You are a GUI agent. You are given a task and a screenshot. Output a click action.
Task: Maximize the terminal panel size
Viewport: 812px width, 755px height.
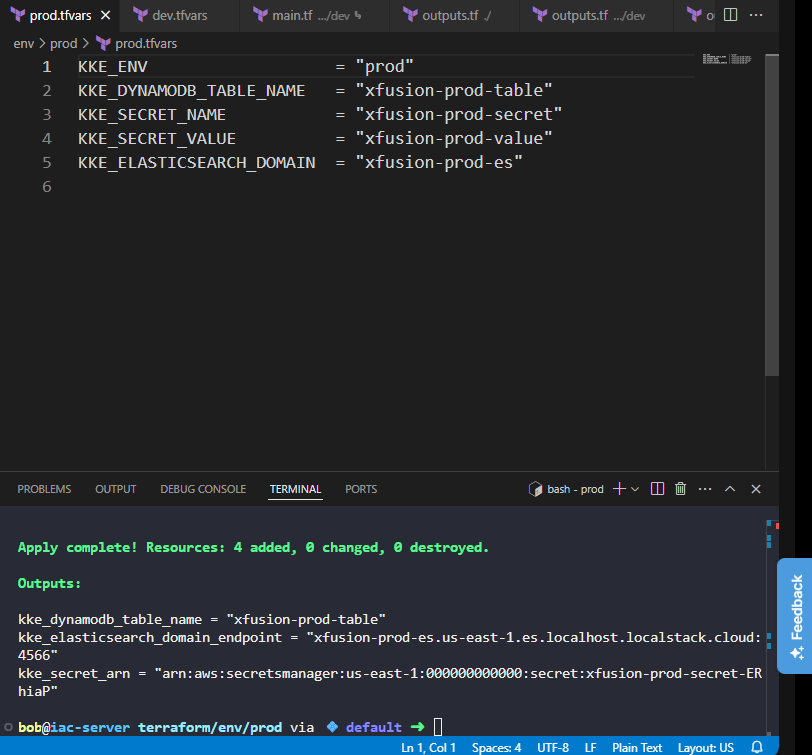click(730, 489)
